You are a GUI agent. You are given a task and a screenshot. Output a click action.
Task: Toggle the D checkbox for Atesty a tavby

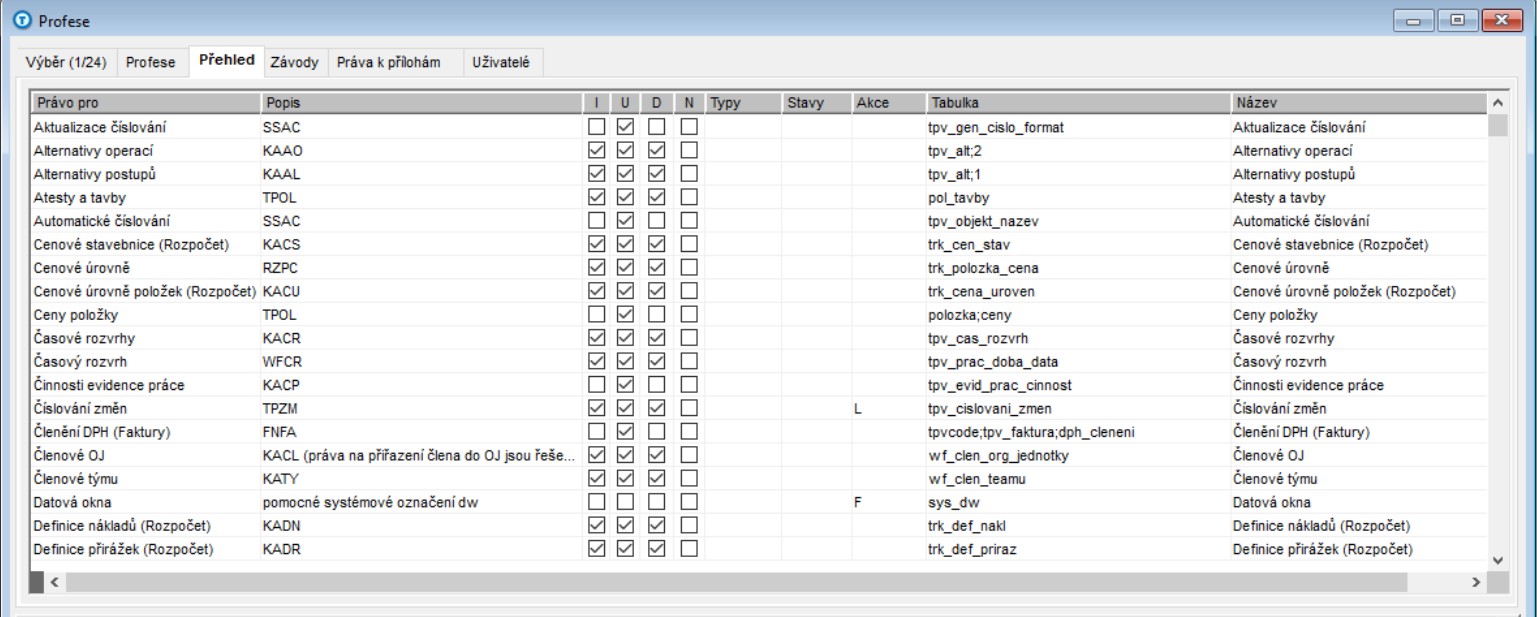pos(656,198)
